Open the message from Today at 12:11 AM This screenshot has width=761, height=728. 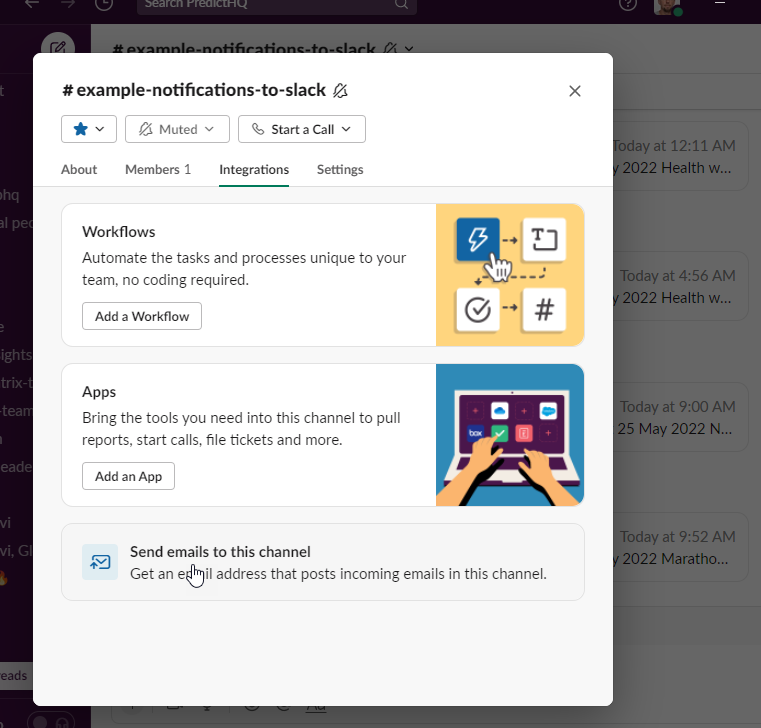click(679, 156)
